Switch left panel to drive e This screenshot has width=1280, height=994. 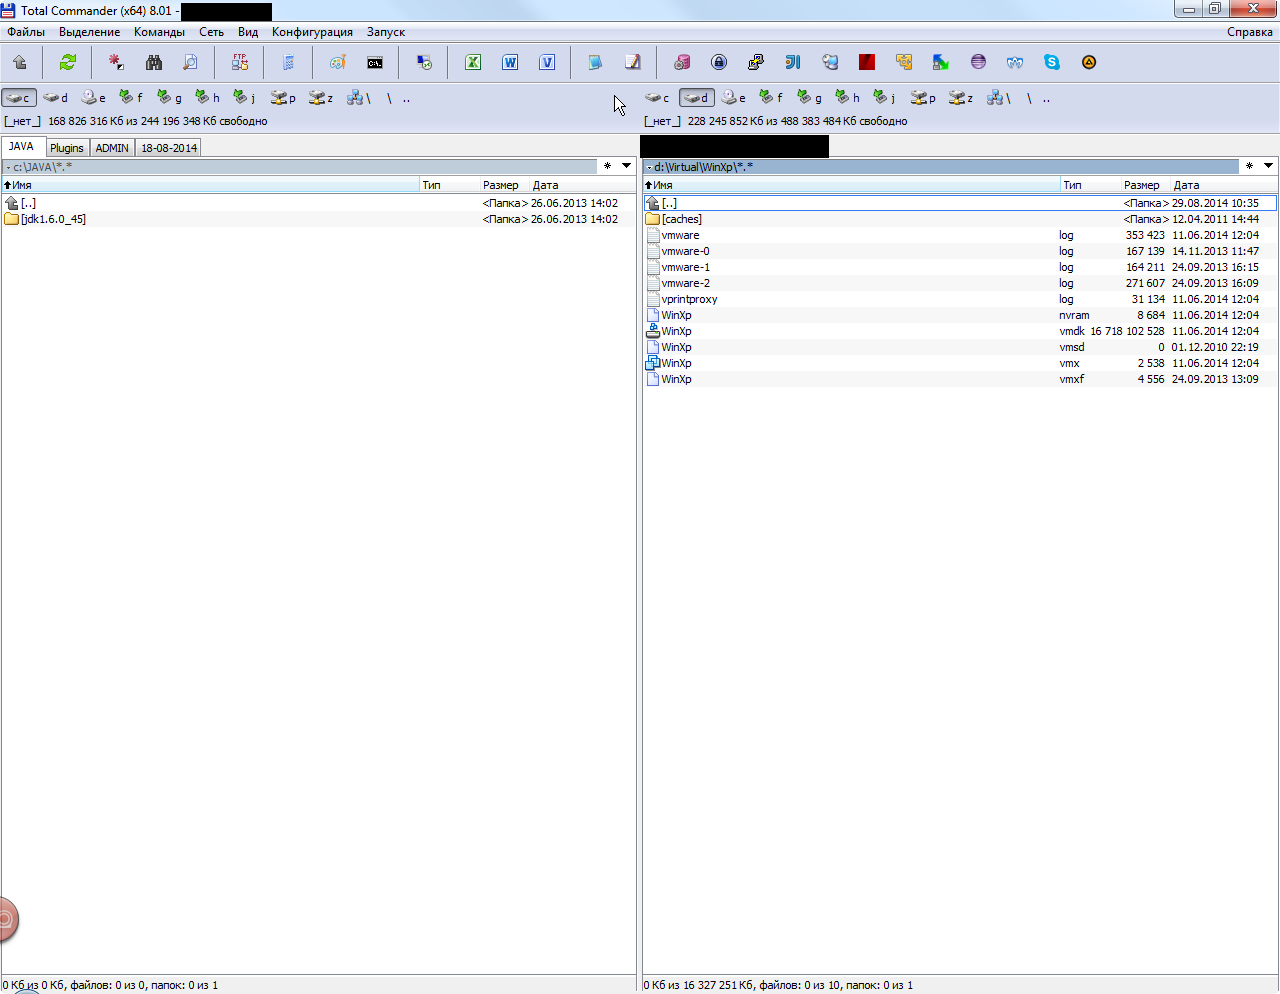[95, 98]
